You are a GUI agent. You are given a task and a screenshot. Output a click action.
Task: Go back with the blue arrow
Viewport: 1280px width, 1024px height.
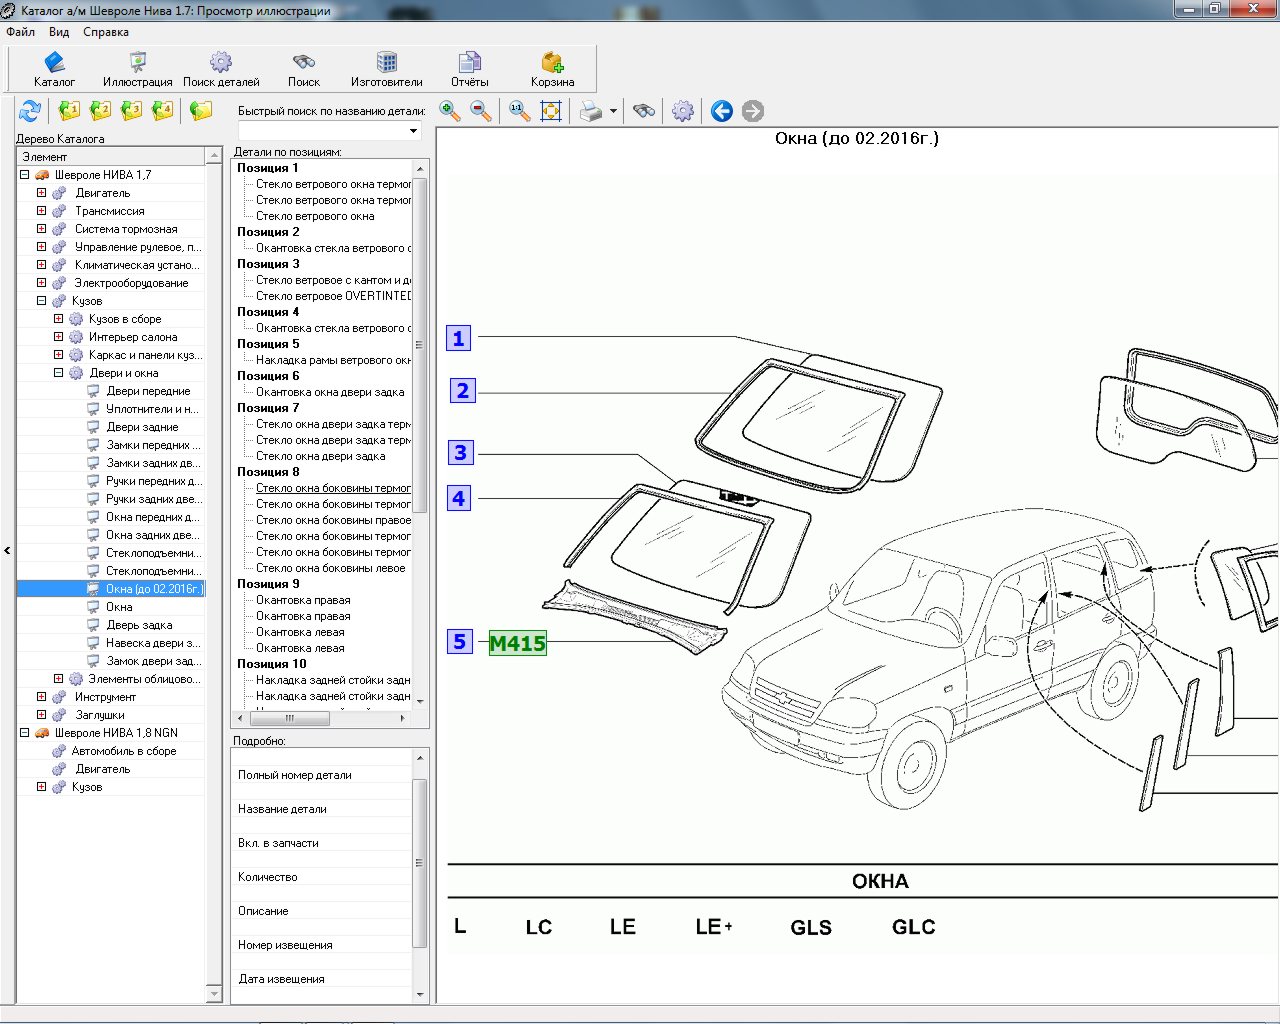[722, 111]
